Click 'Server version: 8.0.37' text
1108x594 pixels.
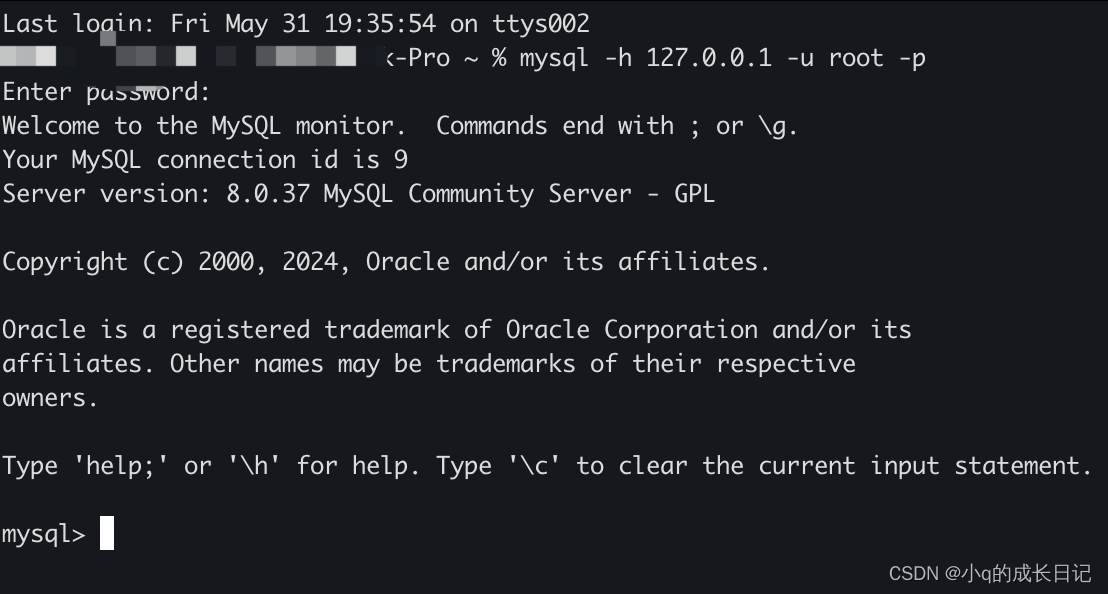156,194
